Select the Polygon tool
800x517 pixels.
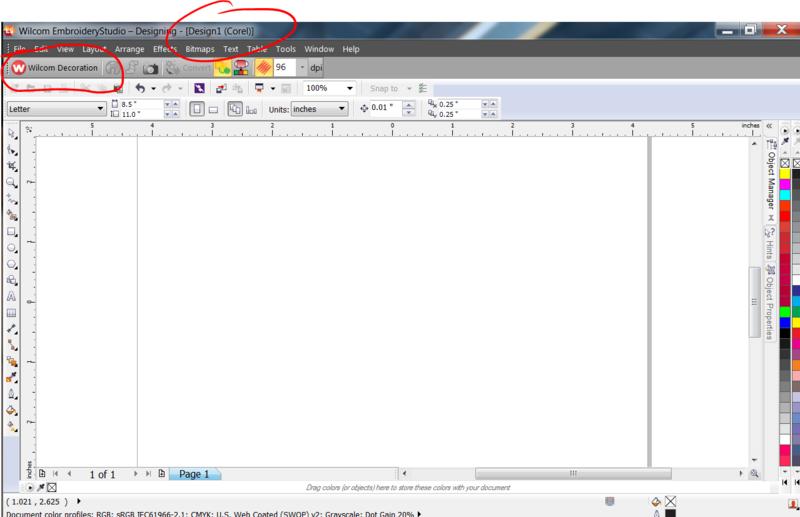11,264
